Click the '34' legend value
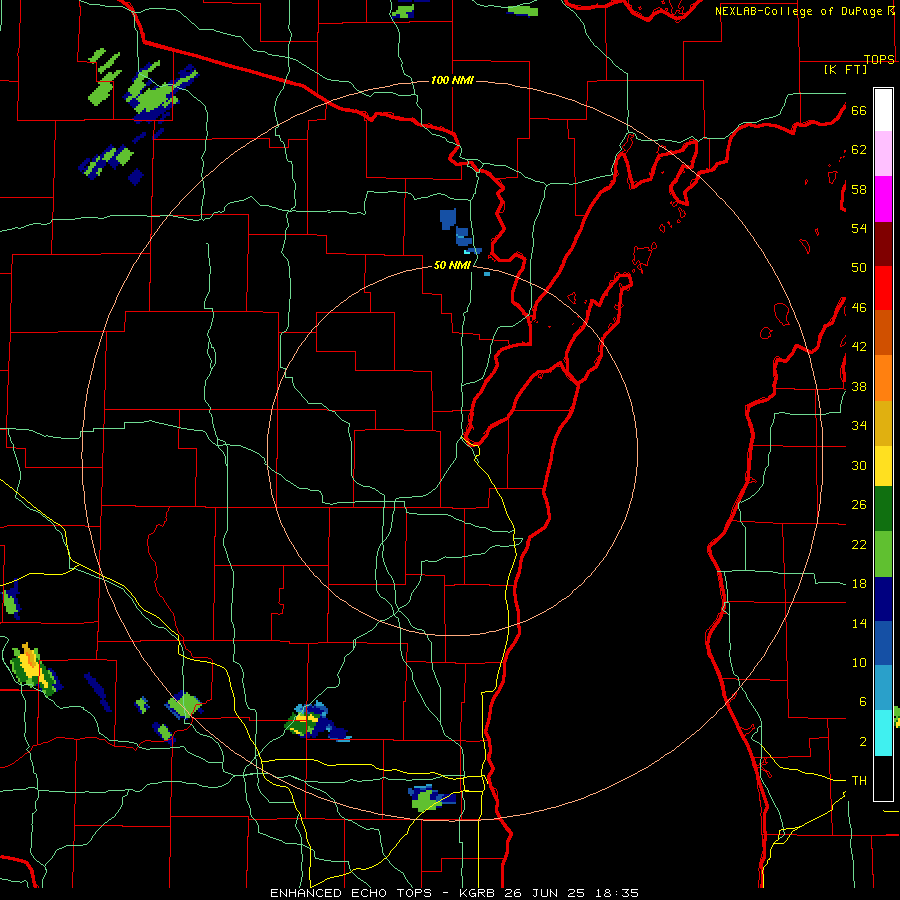 [x=859, y=426]
